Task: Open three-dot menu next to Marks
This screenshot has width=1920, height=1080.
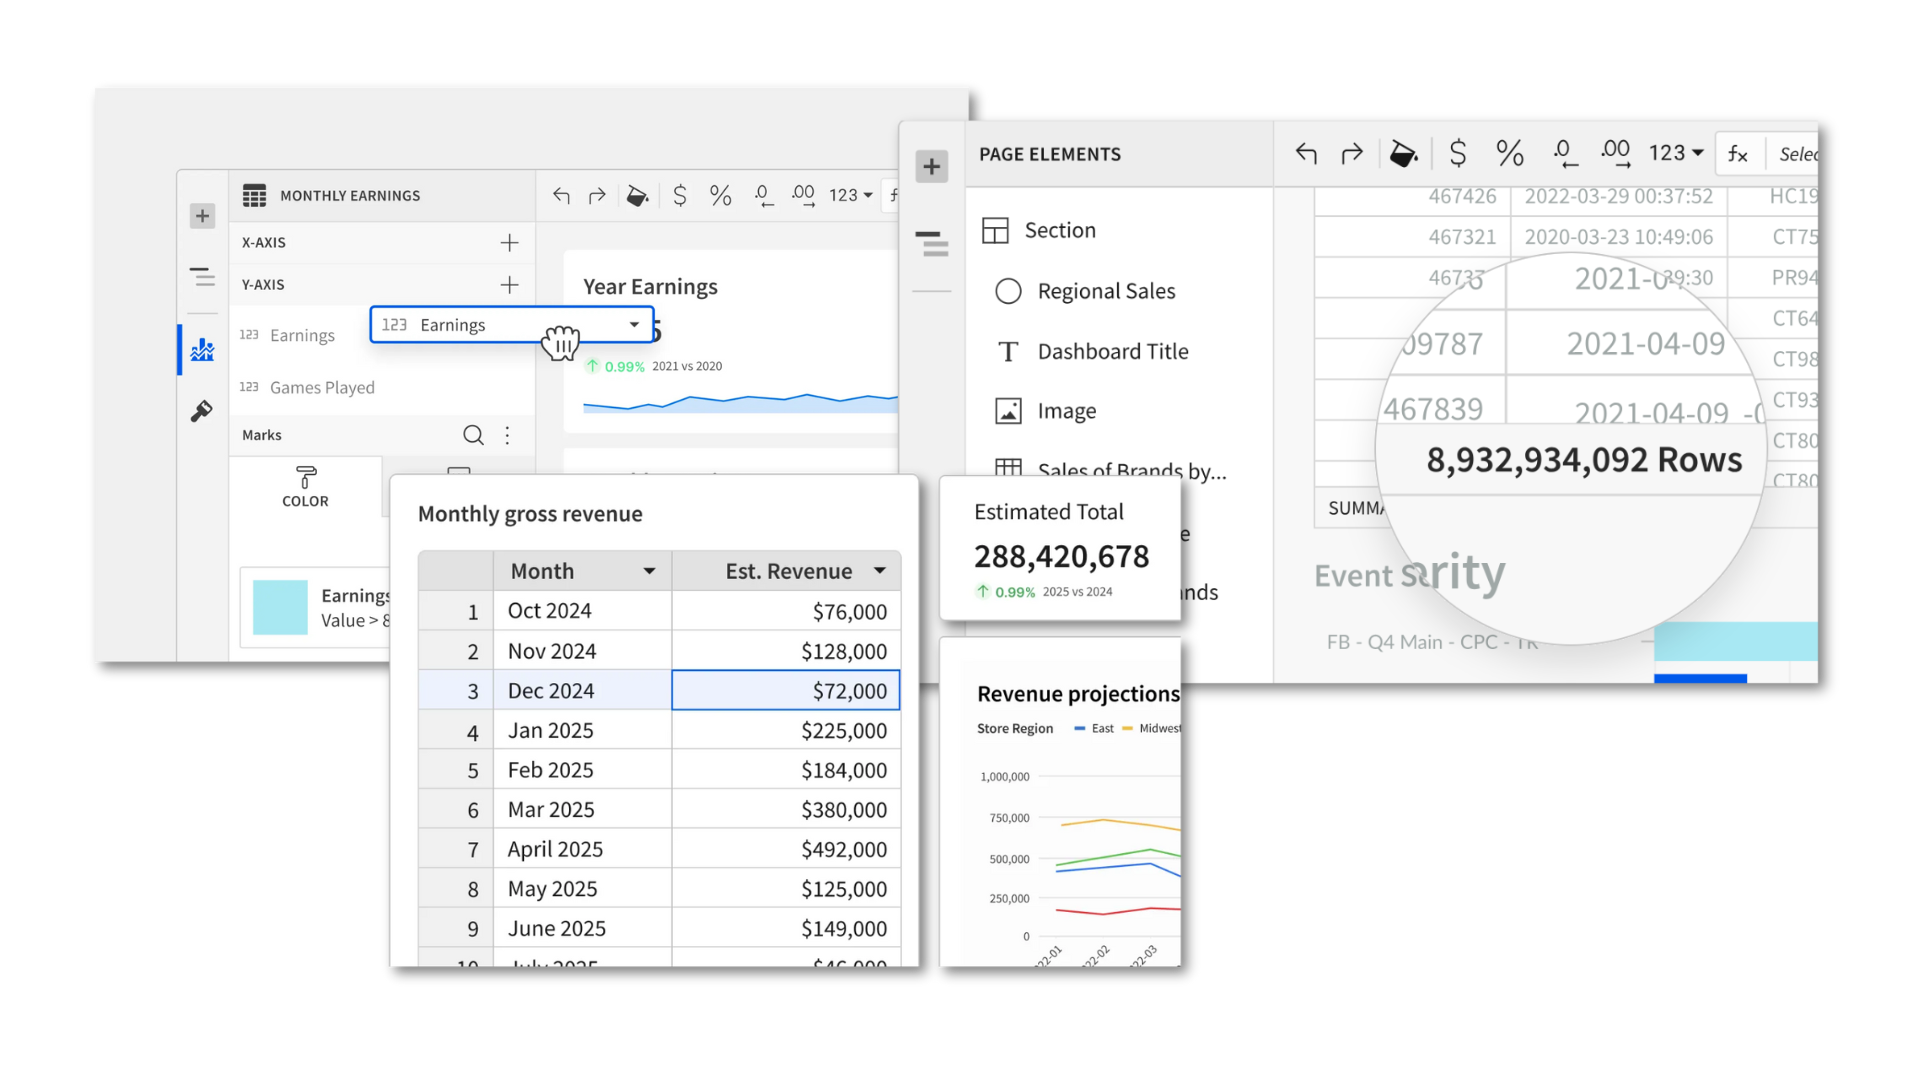Action: [508, 435]
